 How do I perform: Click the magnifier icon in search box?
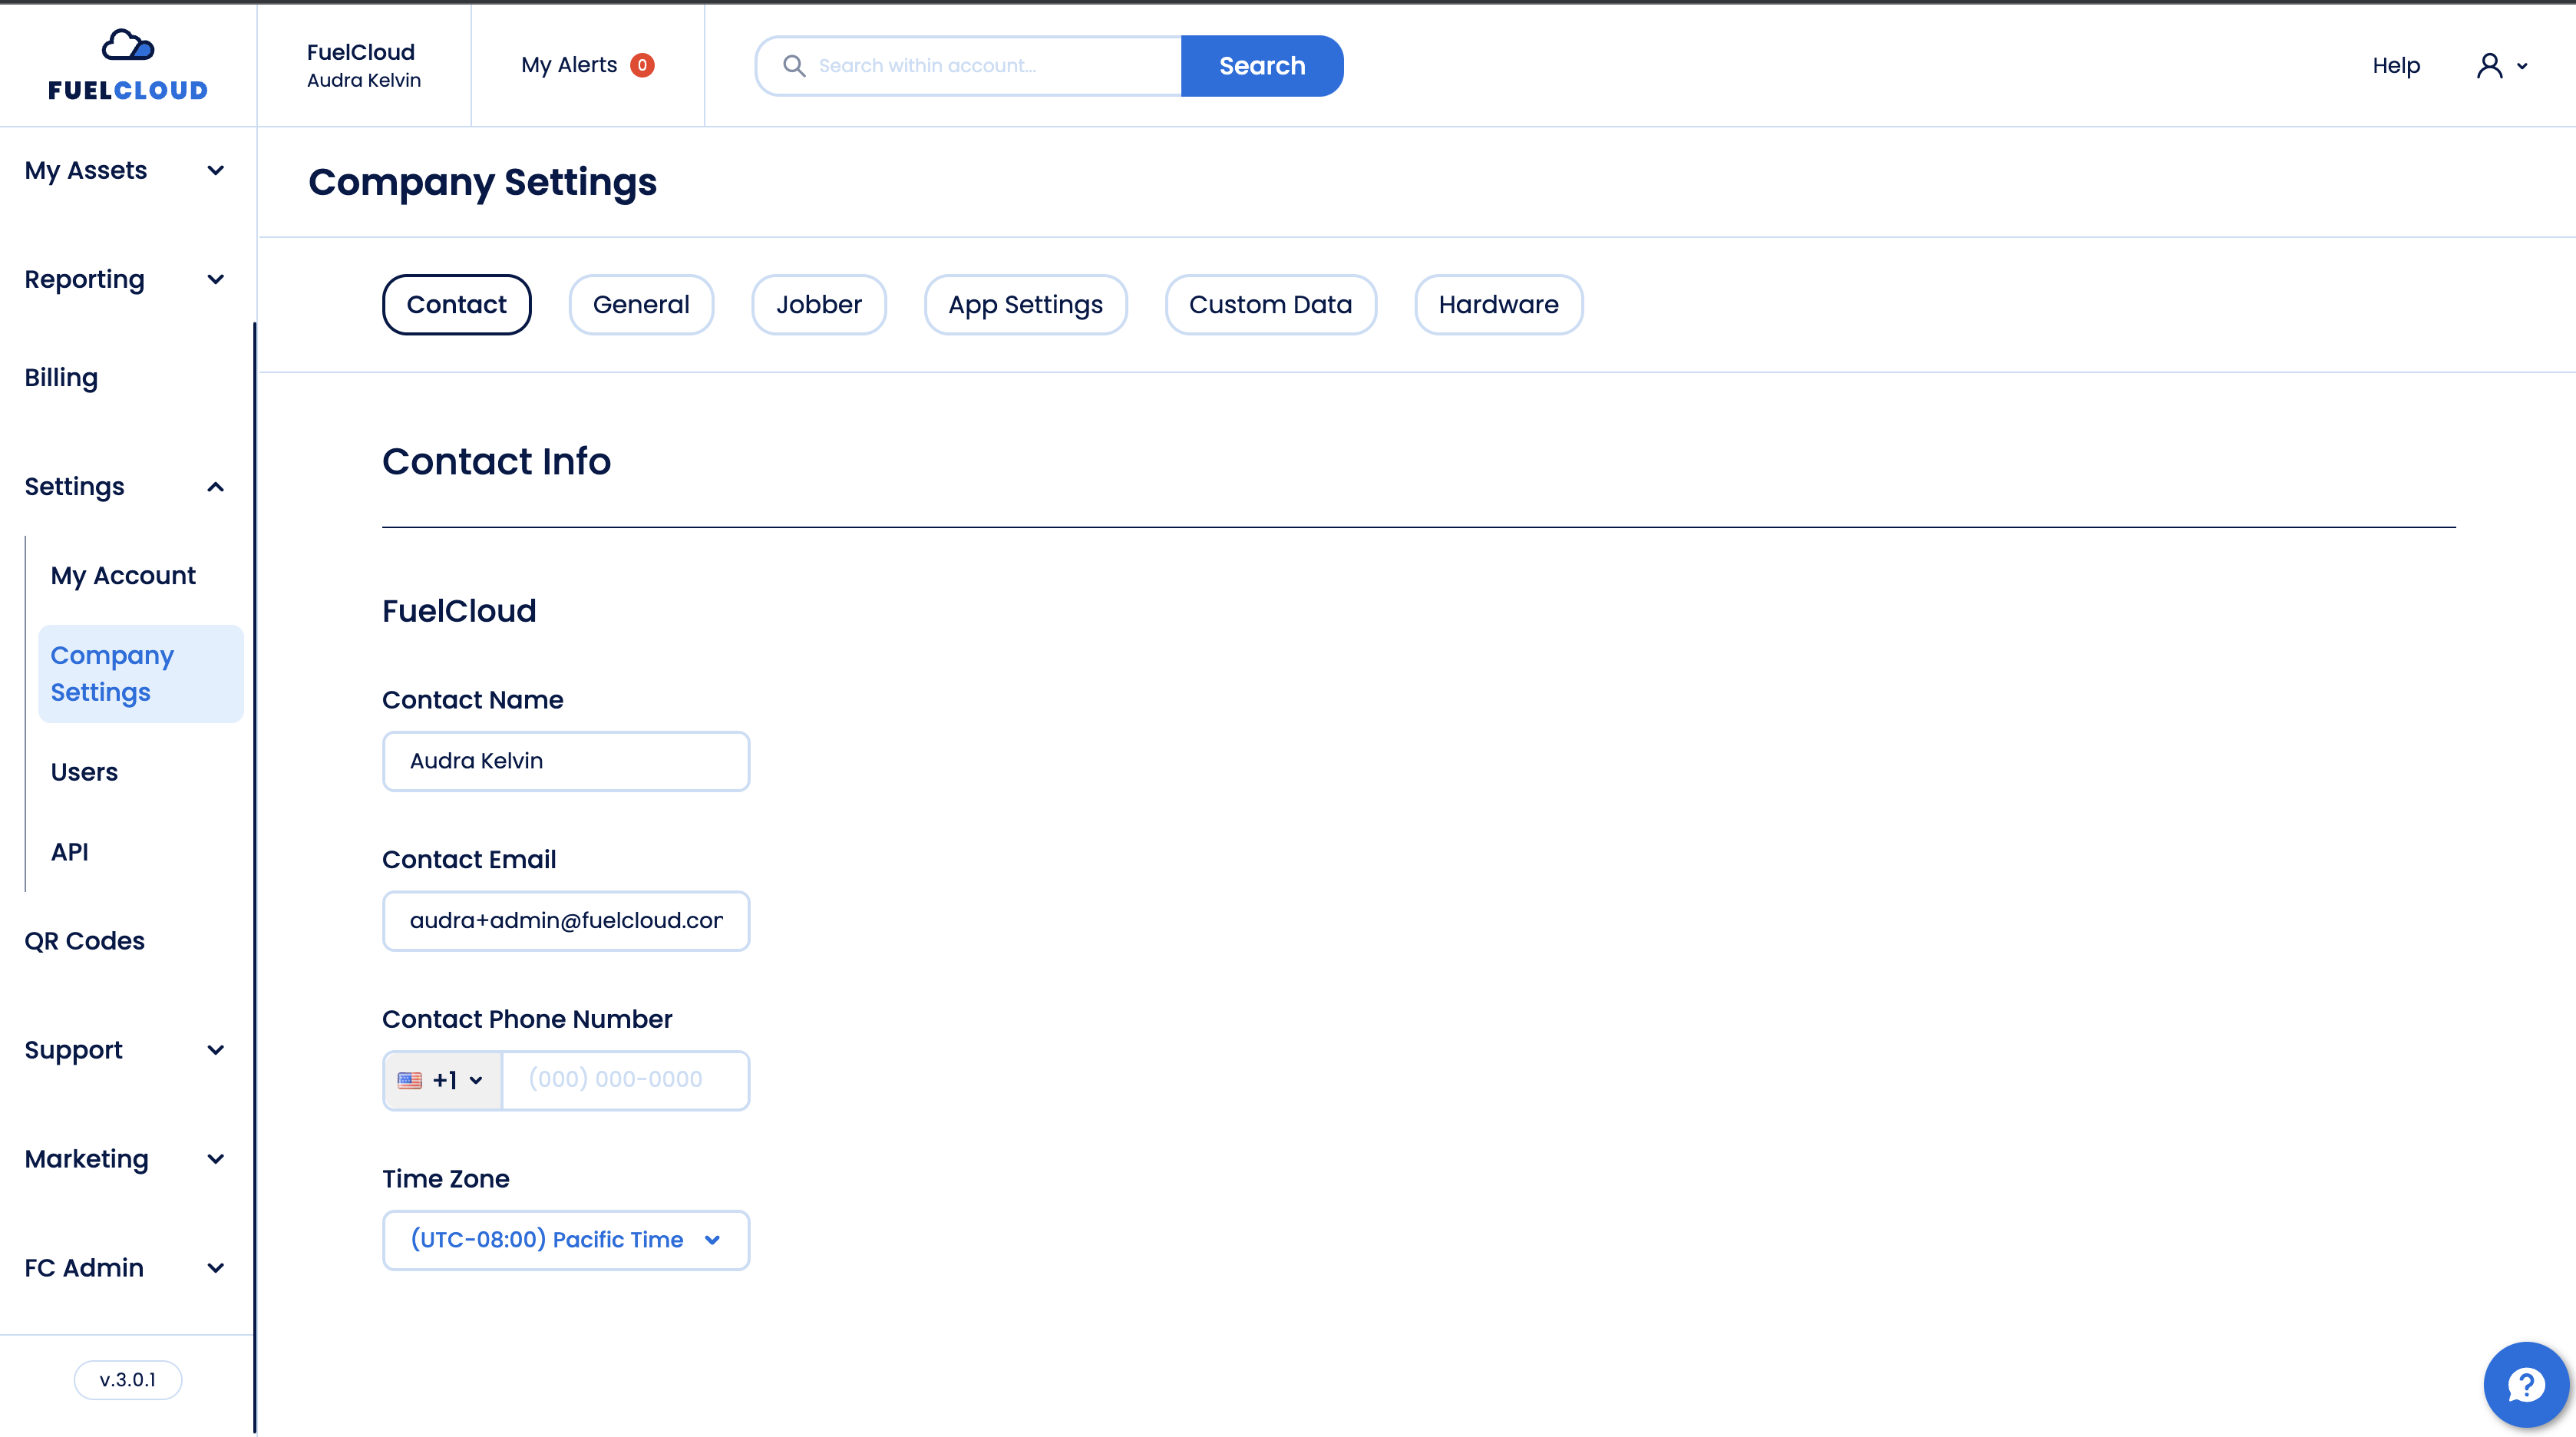794,66
